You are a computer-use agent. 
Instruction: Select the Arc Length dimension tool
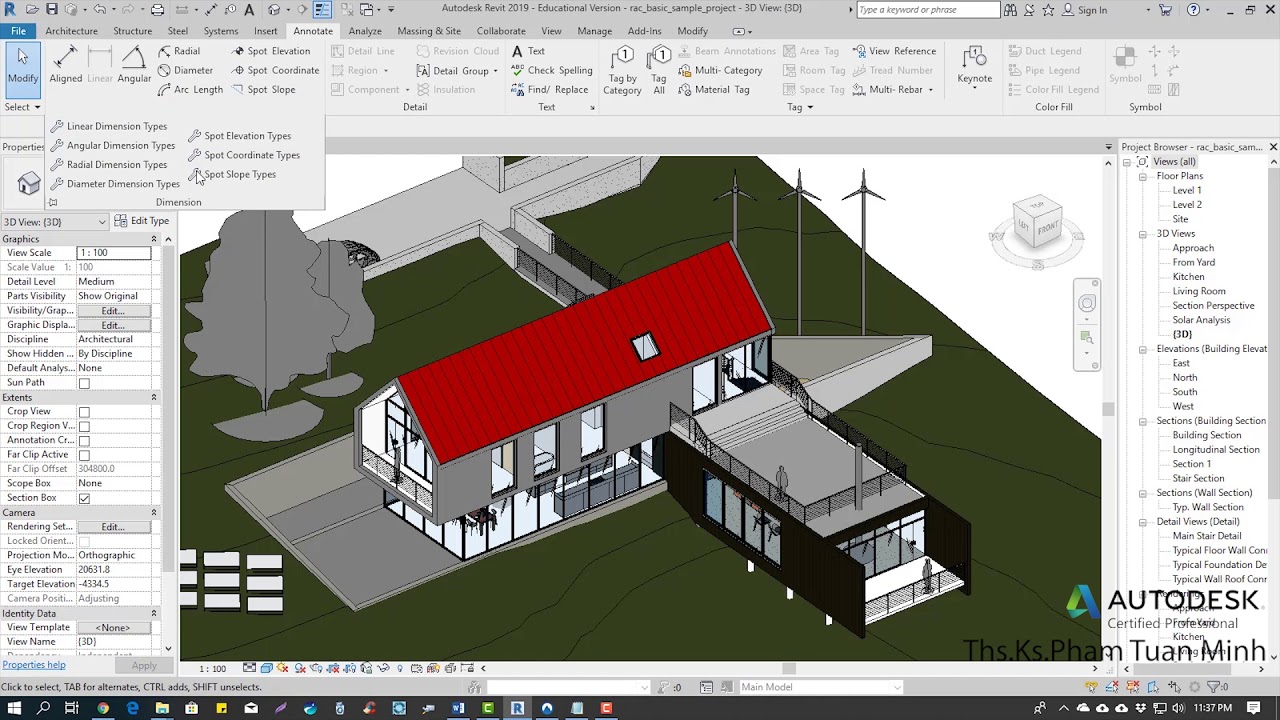point(190,89)
